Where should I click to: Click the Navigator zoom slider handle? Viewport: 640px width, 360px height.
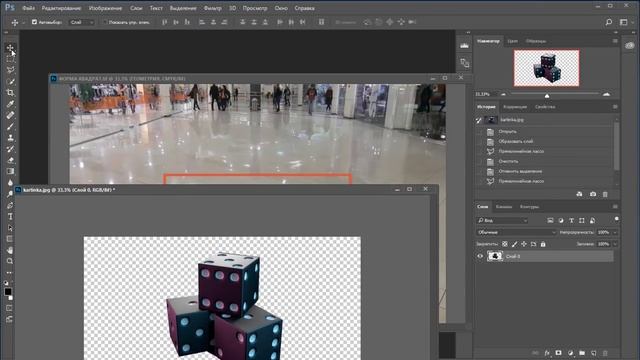(547, 95)
